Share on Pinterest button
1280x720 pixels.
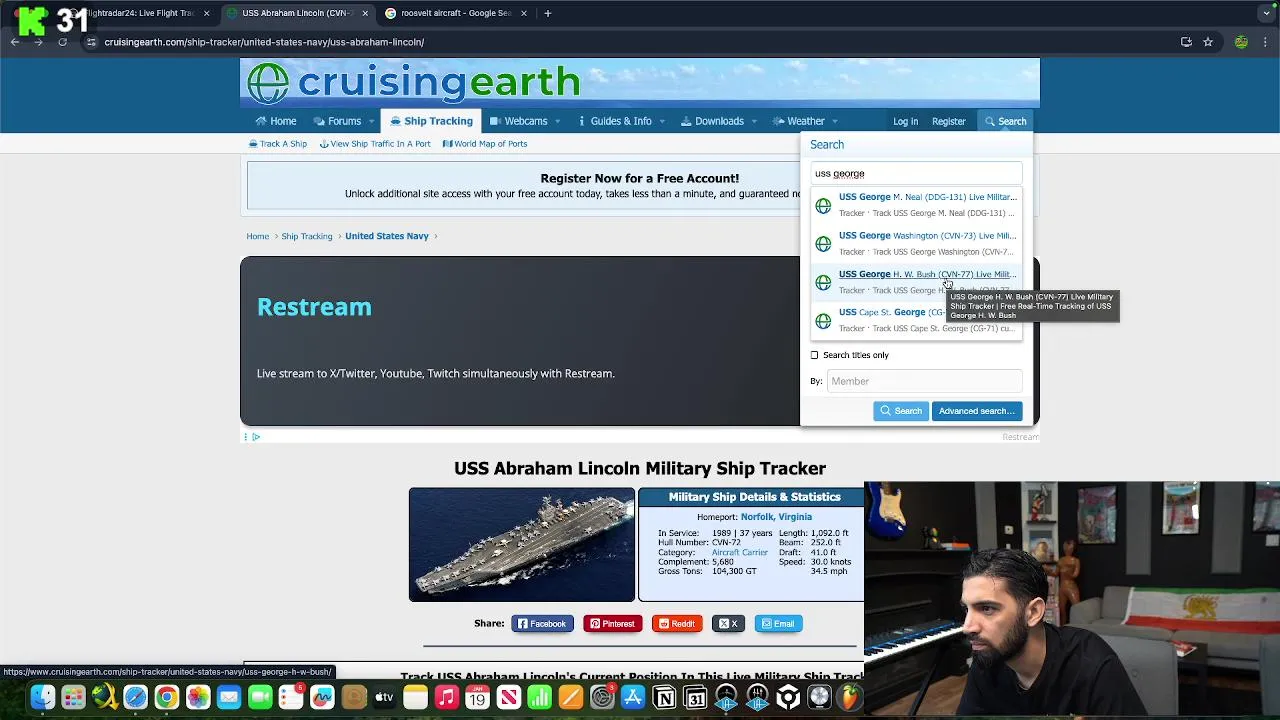click(612, 624)
